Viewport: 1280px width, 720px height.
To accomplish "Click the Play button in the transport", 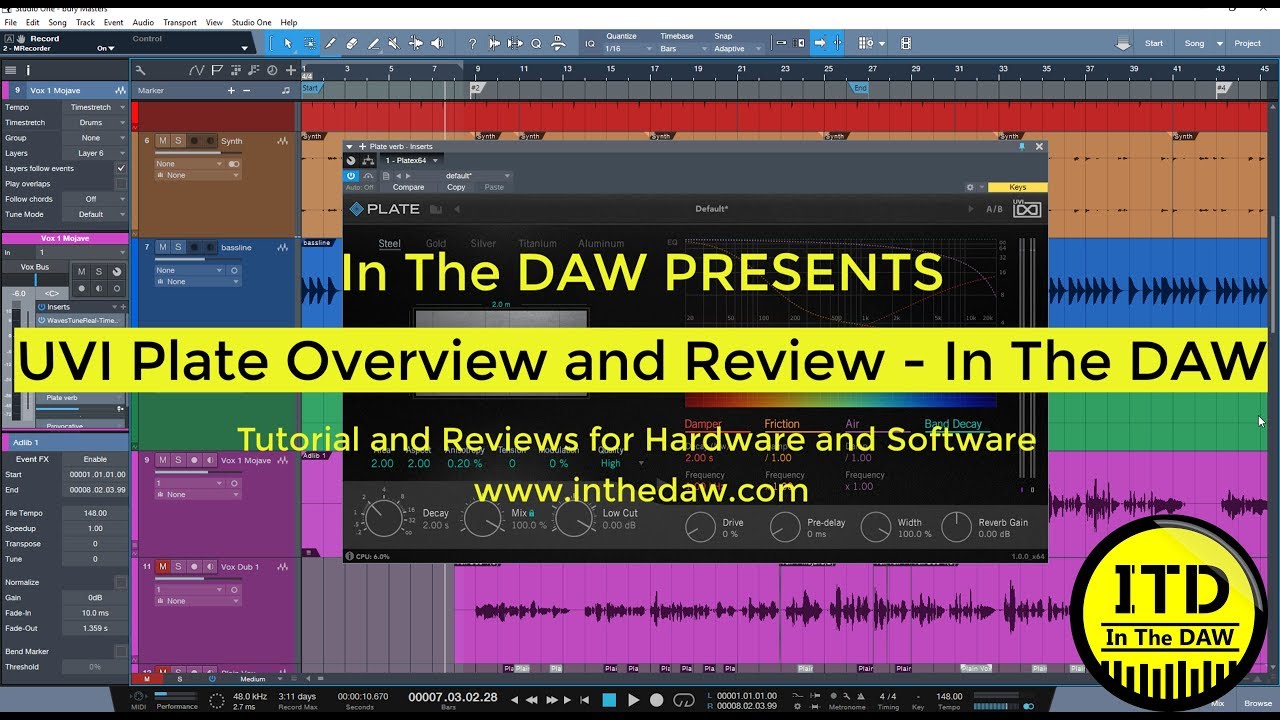I will click(633, 700).
